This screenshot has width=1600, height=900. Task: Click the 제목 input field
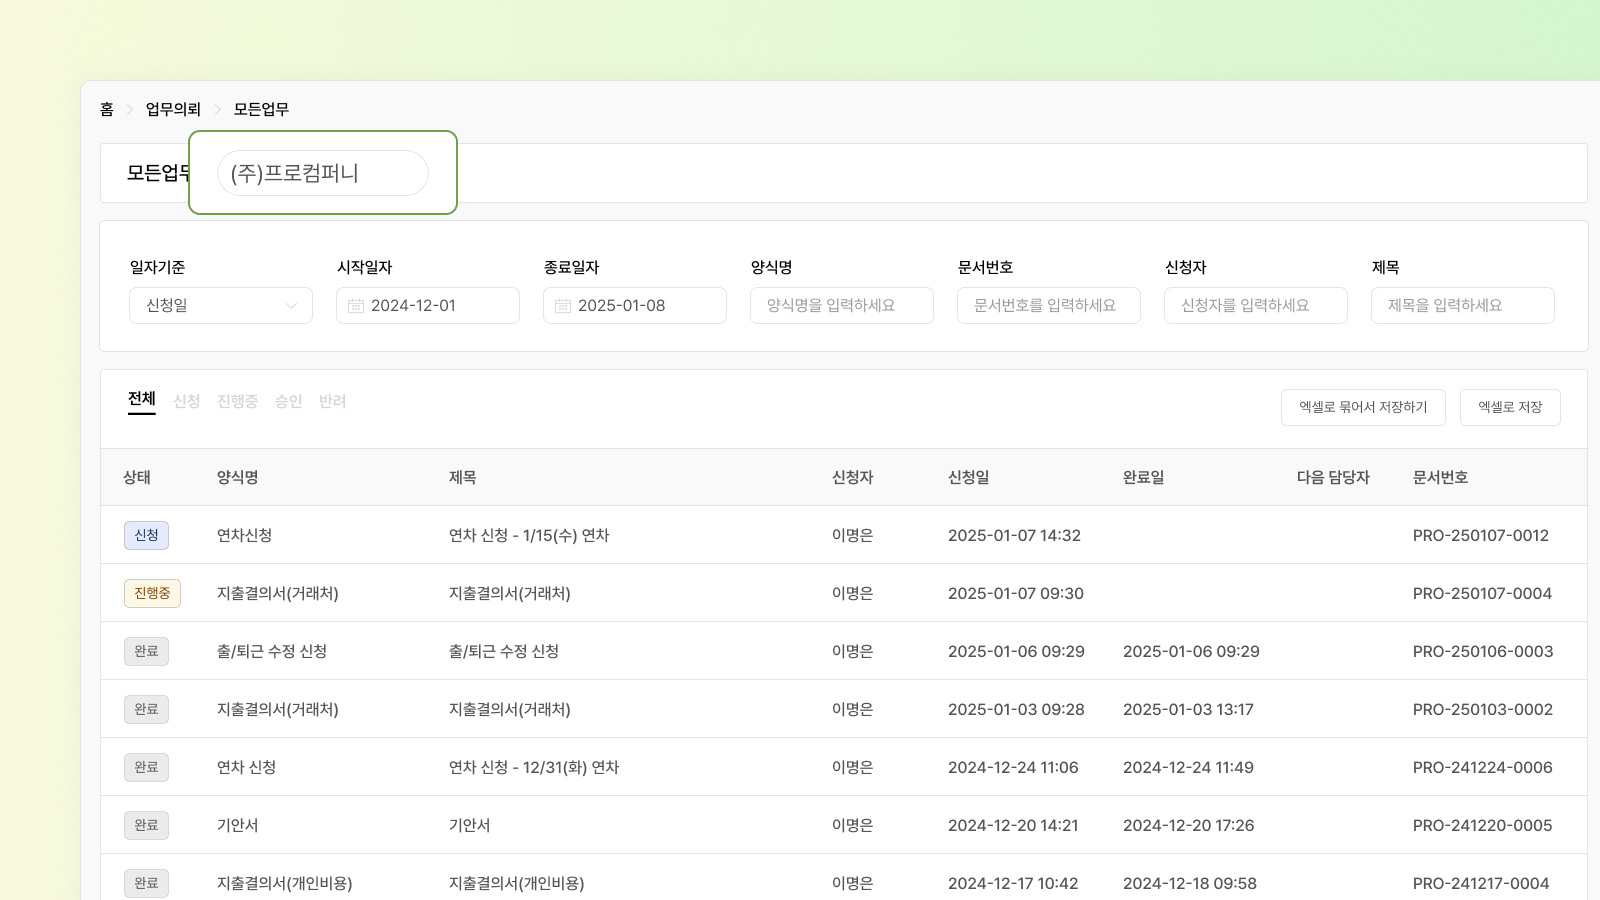point(1463,306)
